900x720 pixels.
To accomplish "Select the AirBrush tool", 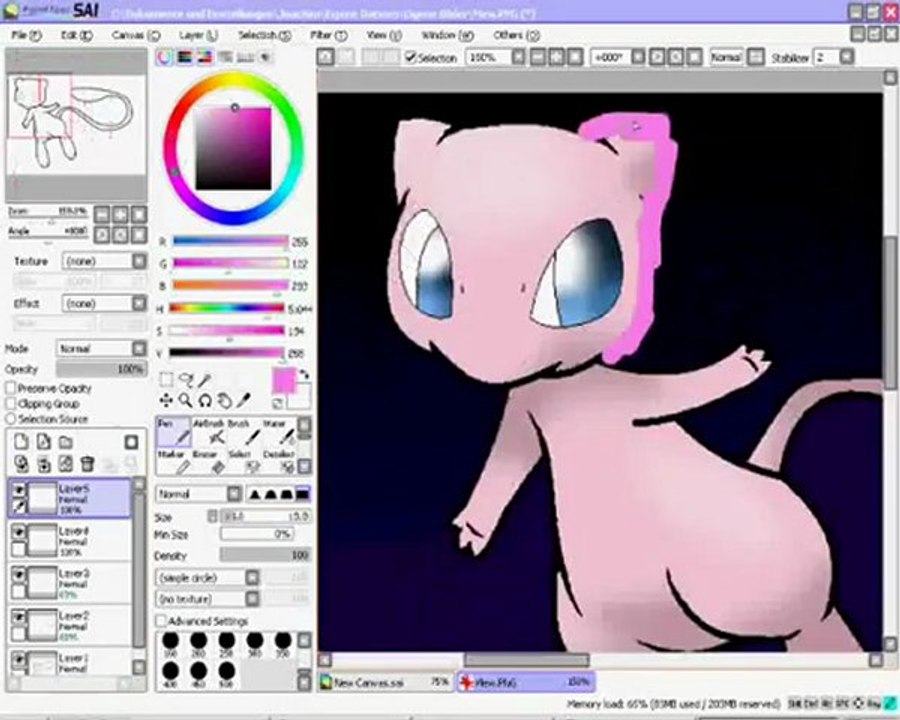I will point(209,432).
